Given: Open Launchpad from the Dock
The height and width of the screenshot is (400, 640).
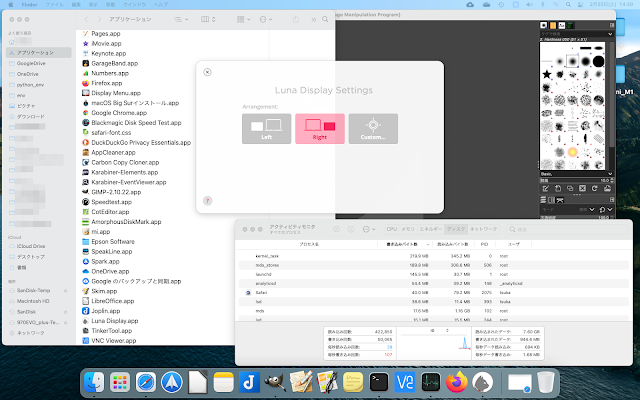Looking at the screenshot, I should click(120, 382).
